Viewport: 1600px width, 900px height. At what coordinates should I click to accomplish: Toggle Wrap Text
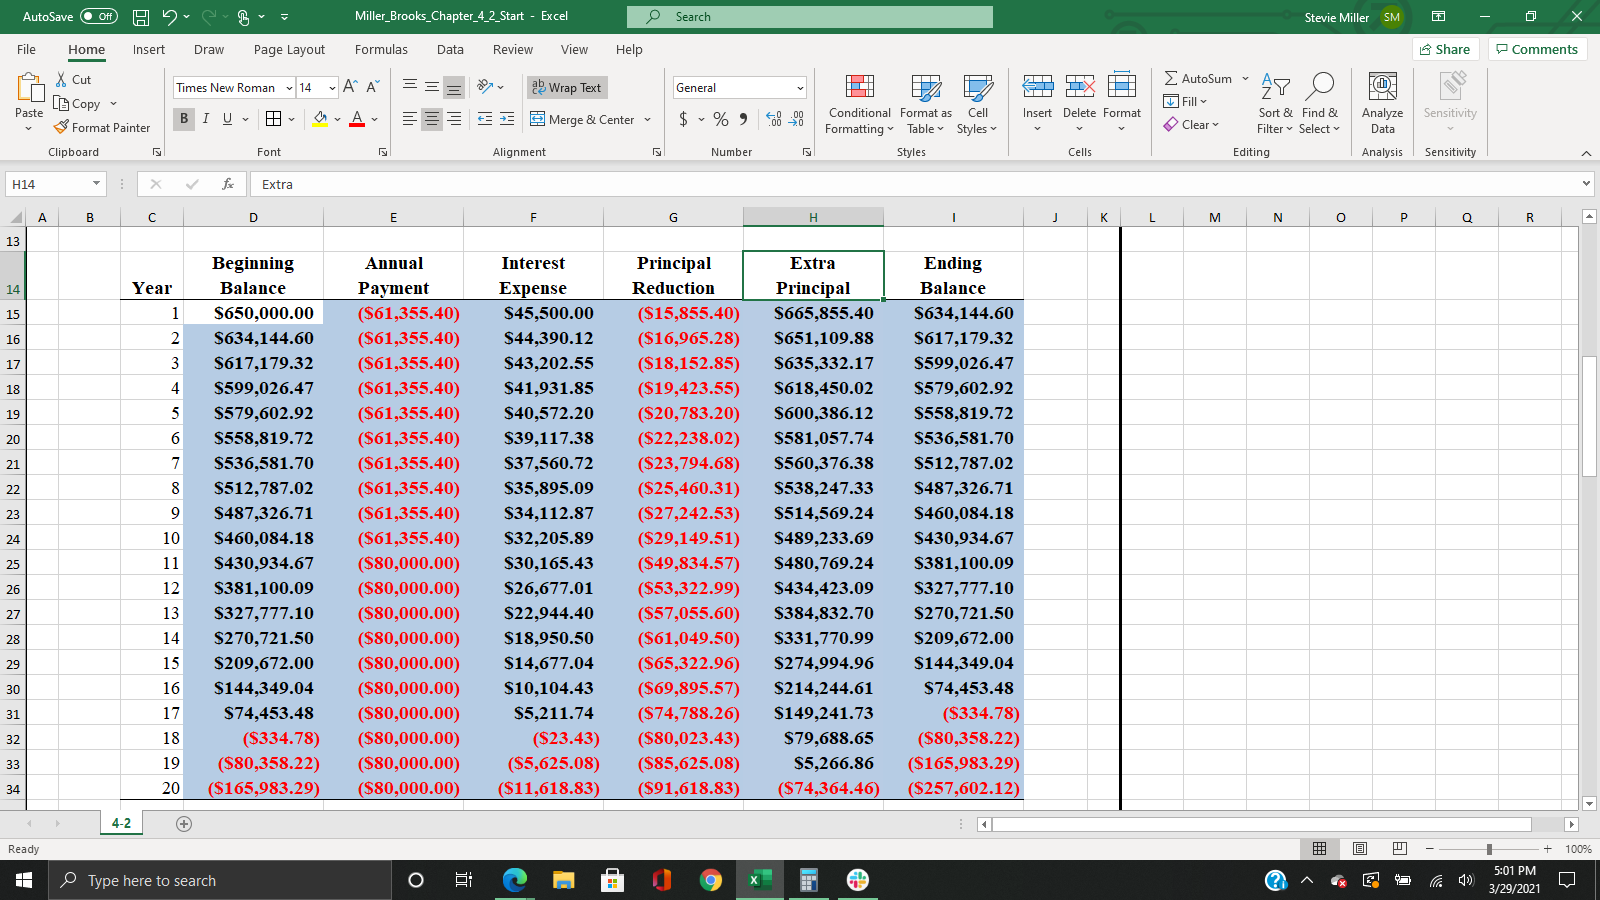[567, 88]
